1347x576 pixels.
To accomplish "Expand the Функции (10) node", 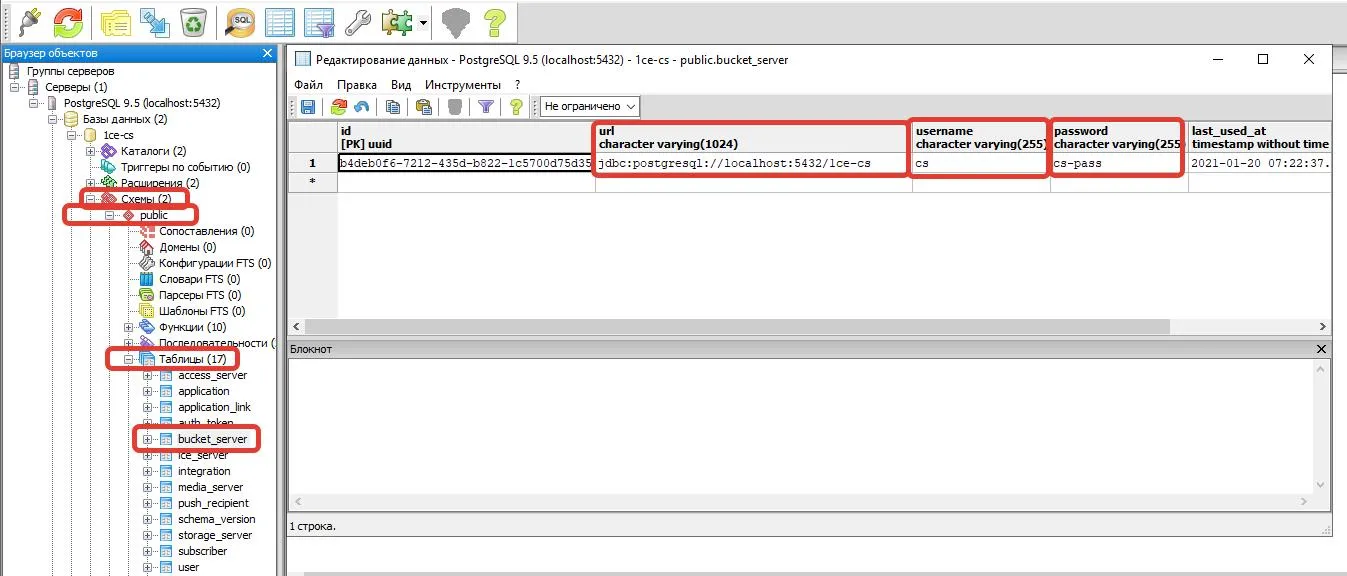I will [129, 327].
